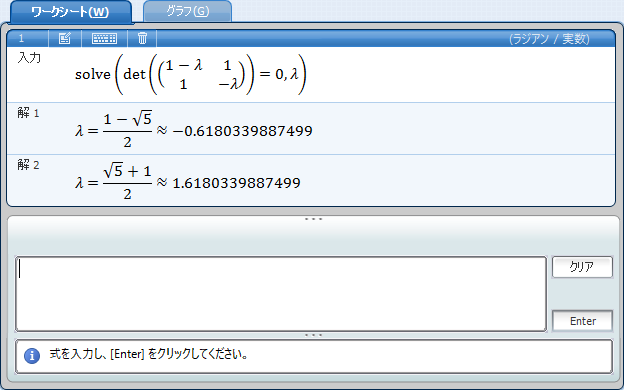Click the クリア button

(582, 267)
